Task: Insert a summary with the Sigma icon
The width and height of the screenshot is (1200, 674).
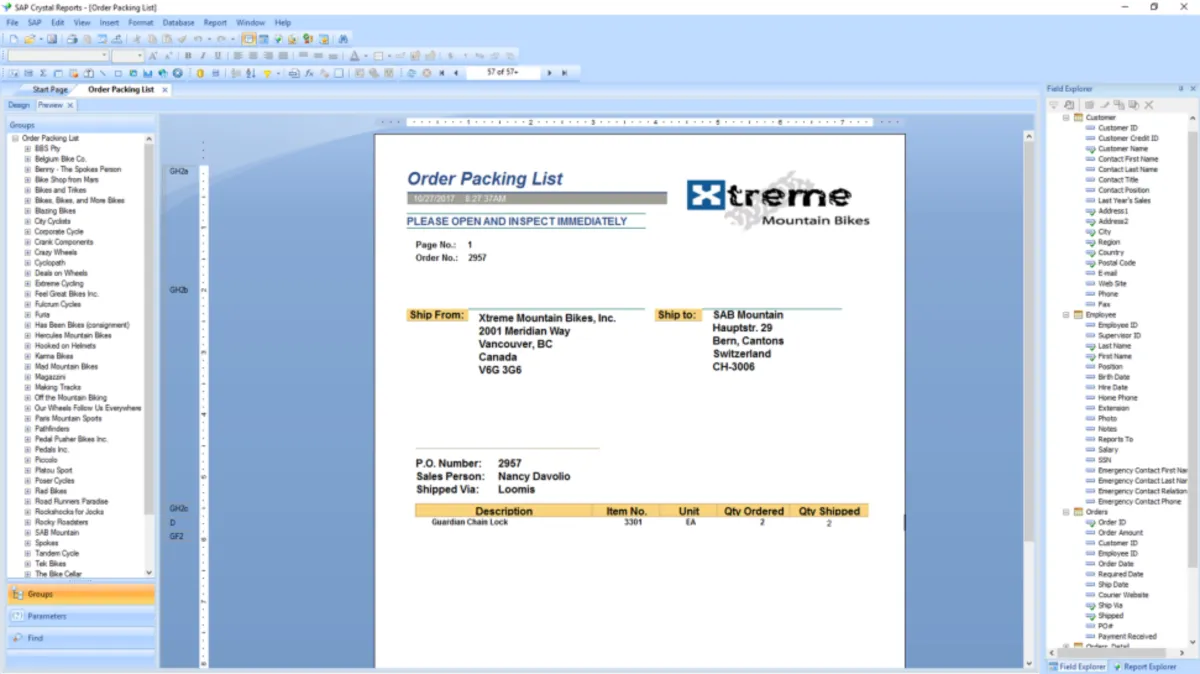Action: (x=43, y=73)
